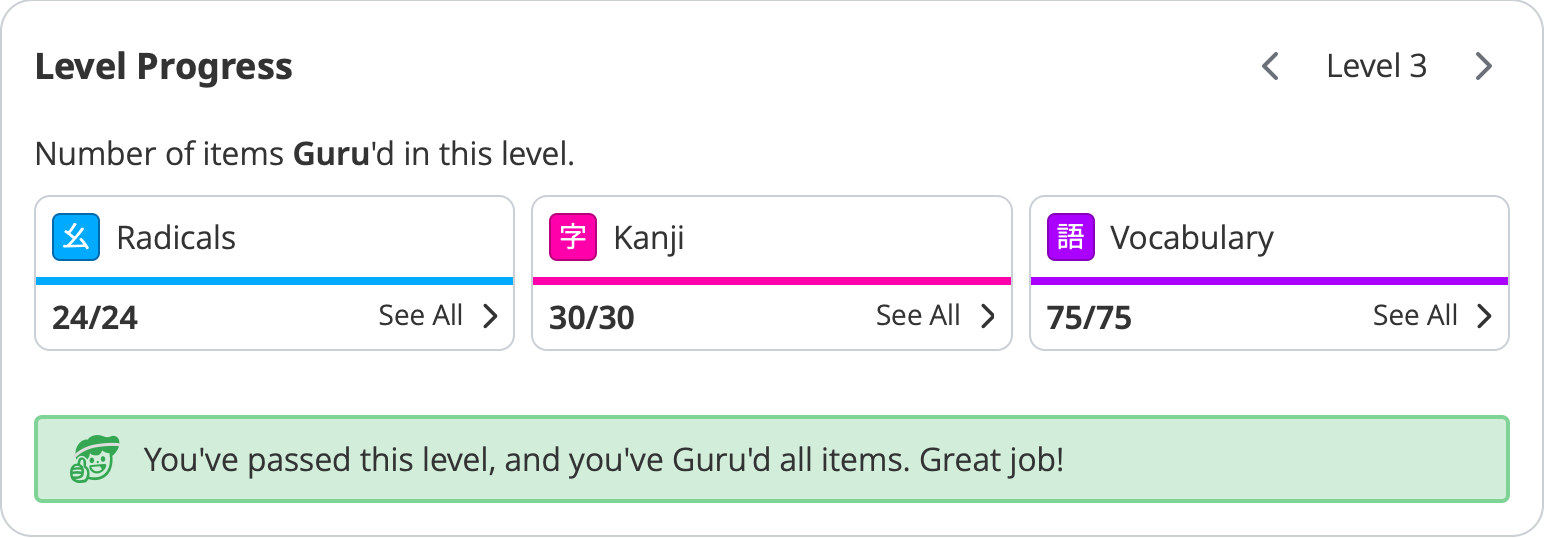This screenshot has width=1544, height=538.
Task: Click the chevron in the Radicals card
Action: point(490,316)
